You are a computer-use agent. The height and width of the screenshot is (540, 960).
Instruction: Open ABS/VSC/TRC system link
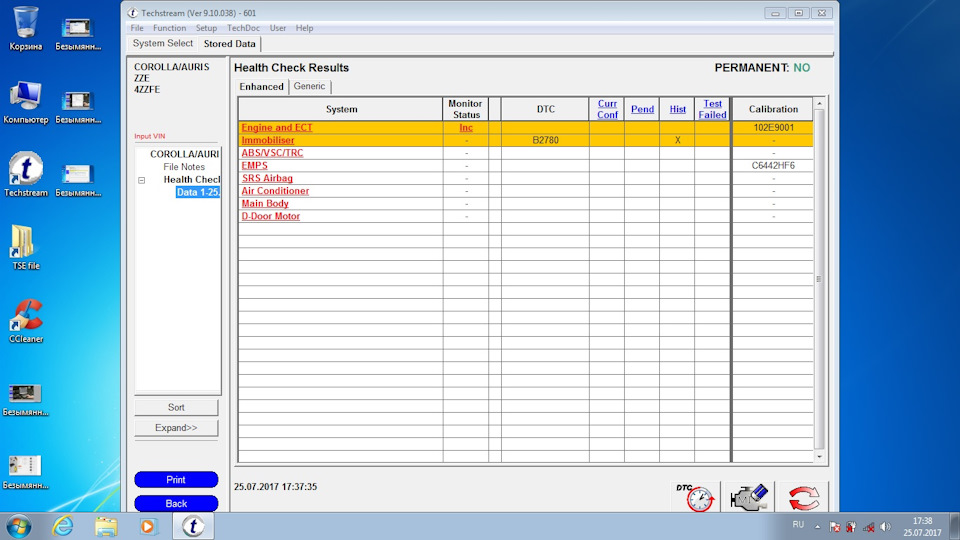[x=272, y=153]
